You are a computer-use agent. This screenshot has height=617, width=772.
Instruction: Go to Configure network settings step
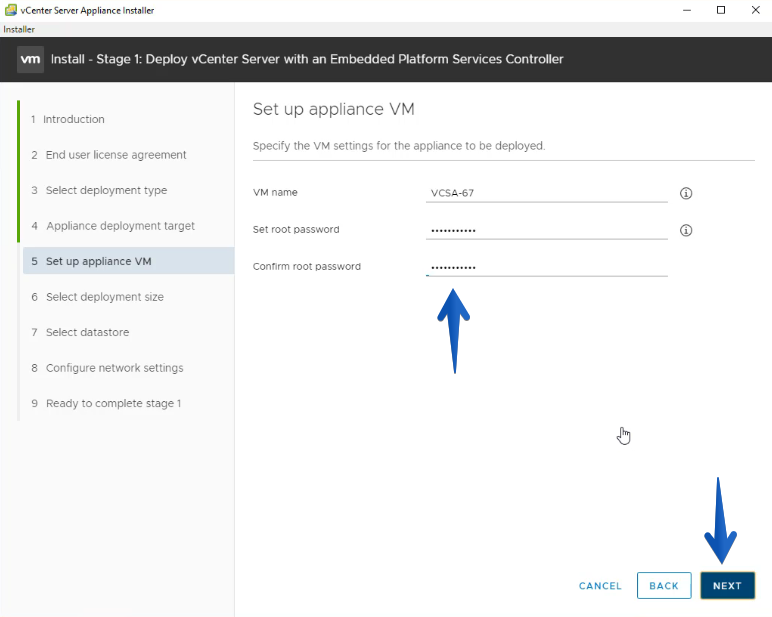(x=107, y=368)
